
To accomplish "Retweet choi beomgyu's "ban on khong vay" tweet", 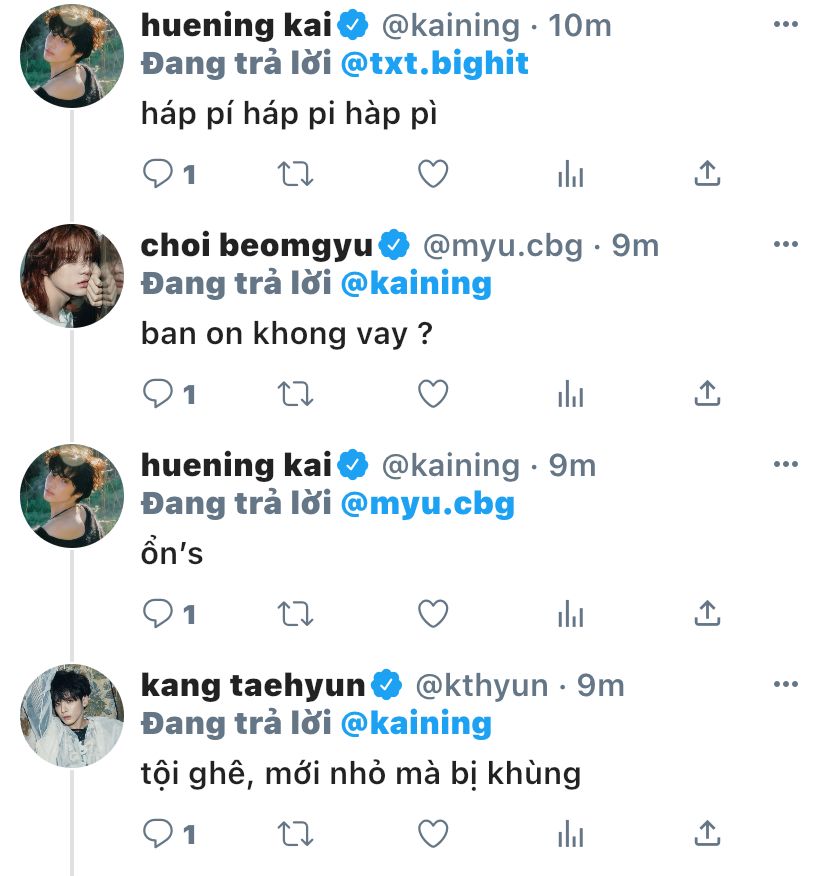I will pos(294,395).
